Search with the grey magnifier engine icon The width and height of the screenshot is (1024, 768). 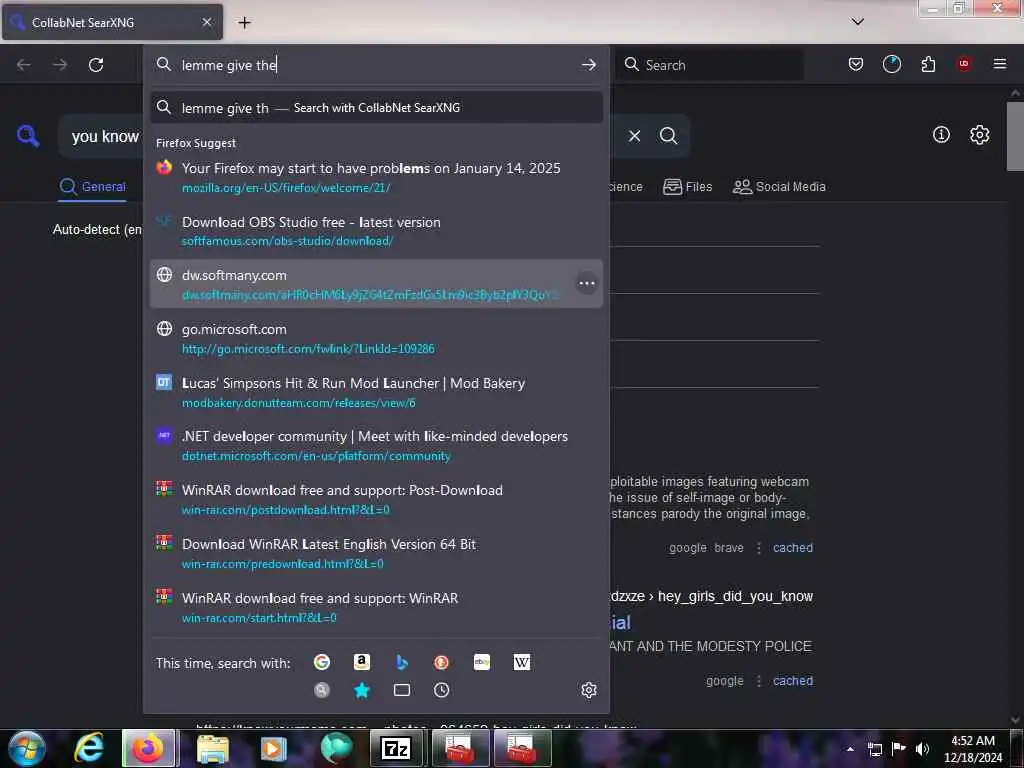[x=322, y=690]
